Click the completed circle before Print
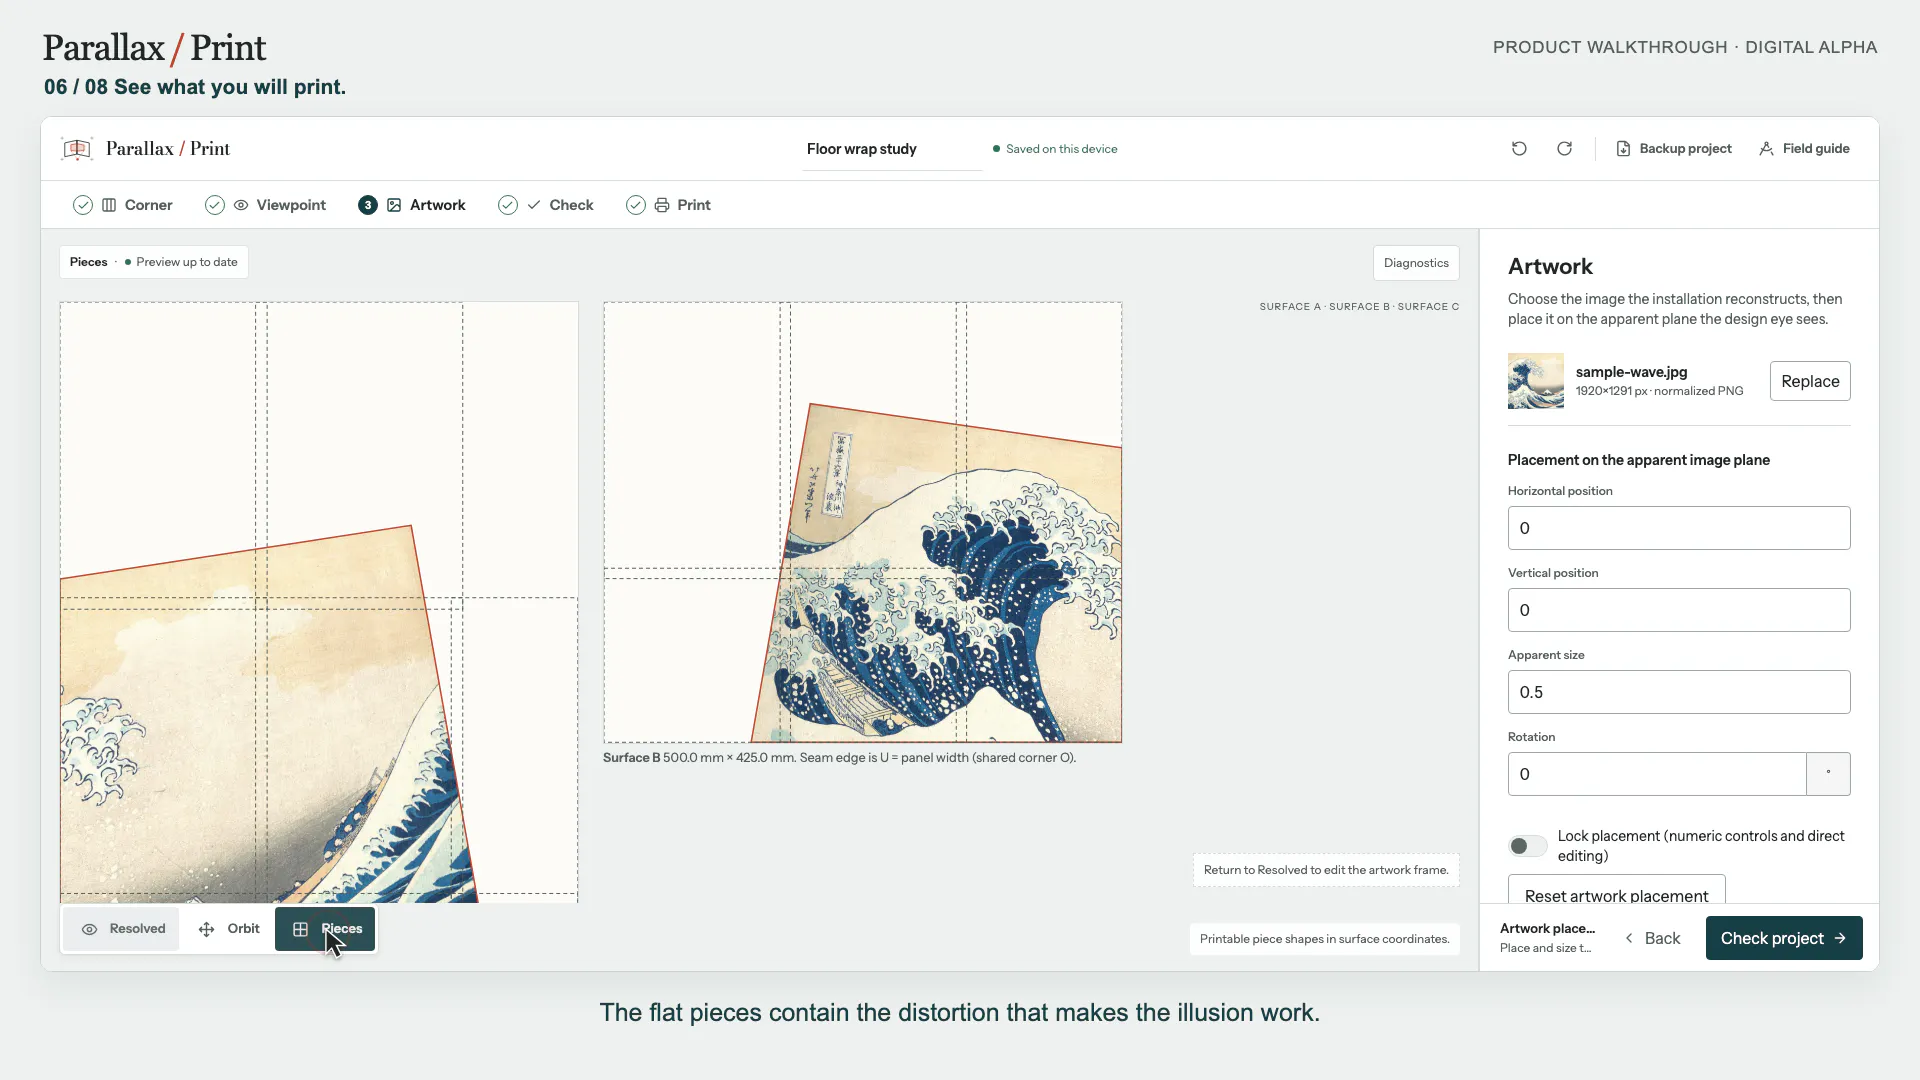1920x1080 pixels. point(636,205)
